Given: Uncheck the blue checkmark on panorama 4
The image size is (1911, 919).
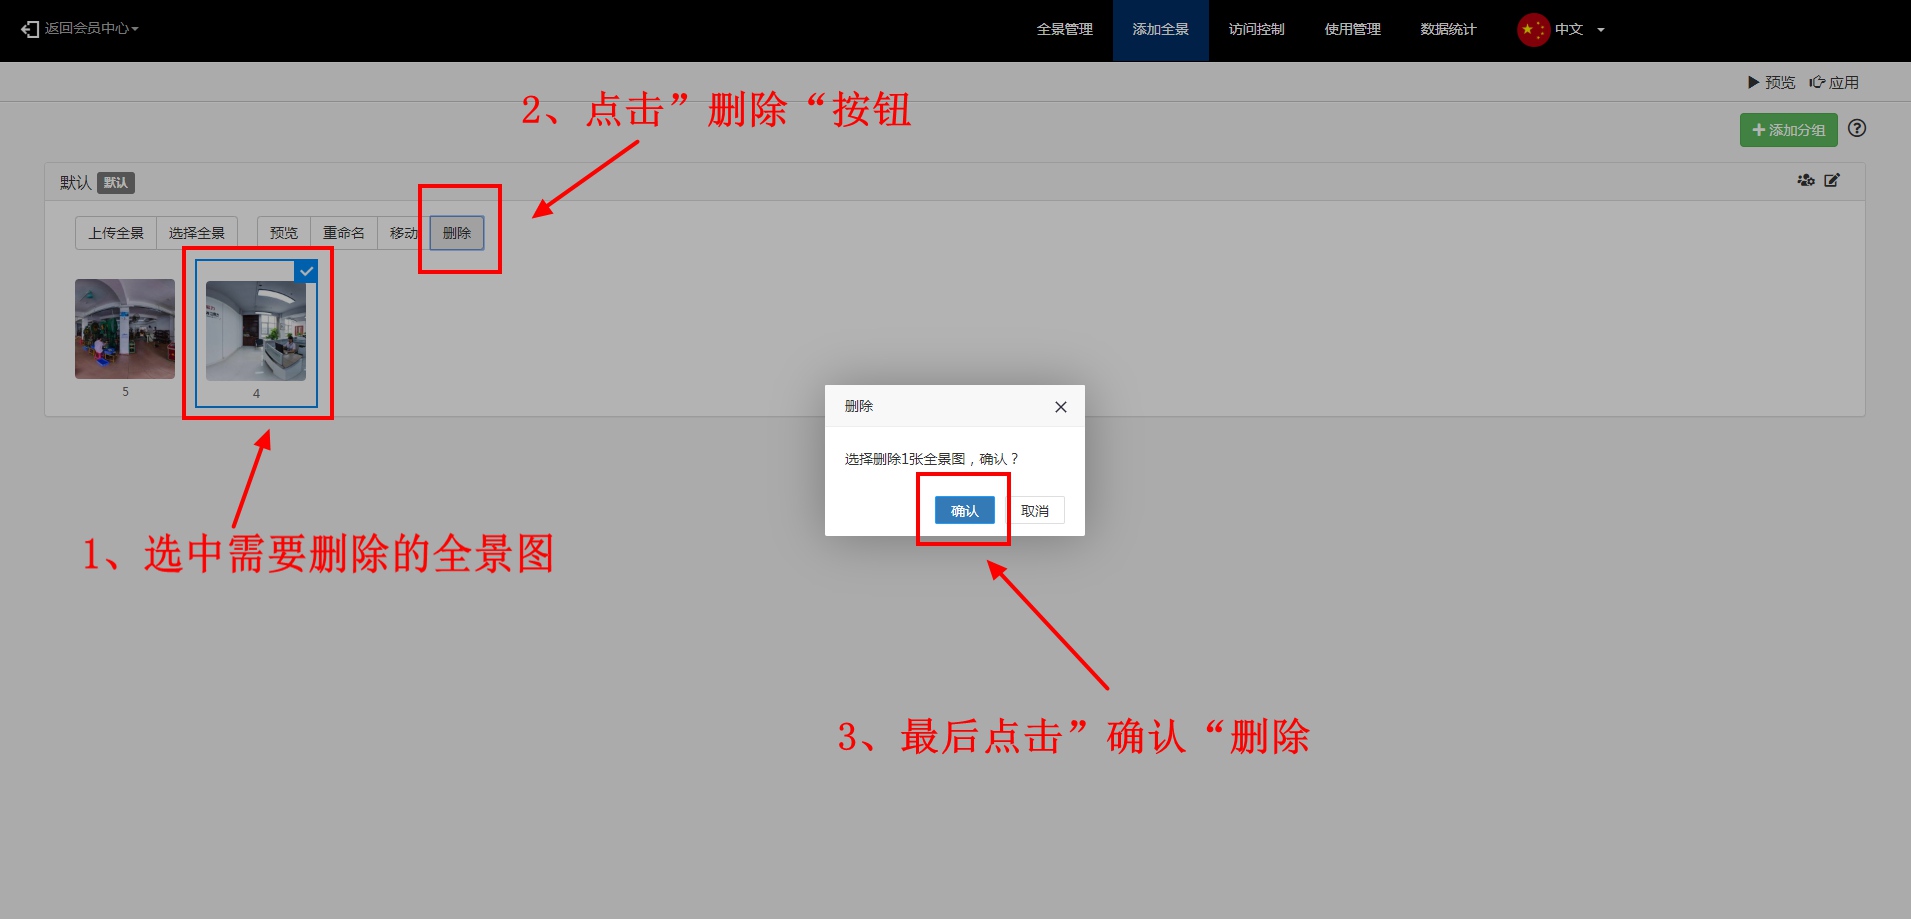Looking at the screenshot, I should click(x=306, y=271).
